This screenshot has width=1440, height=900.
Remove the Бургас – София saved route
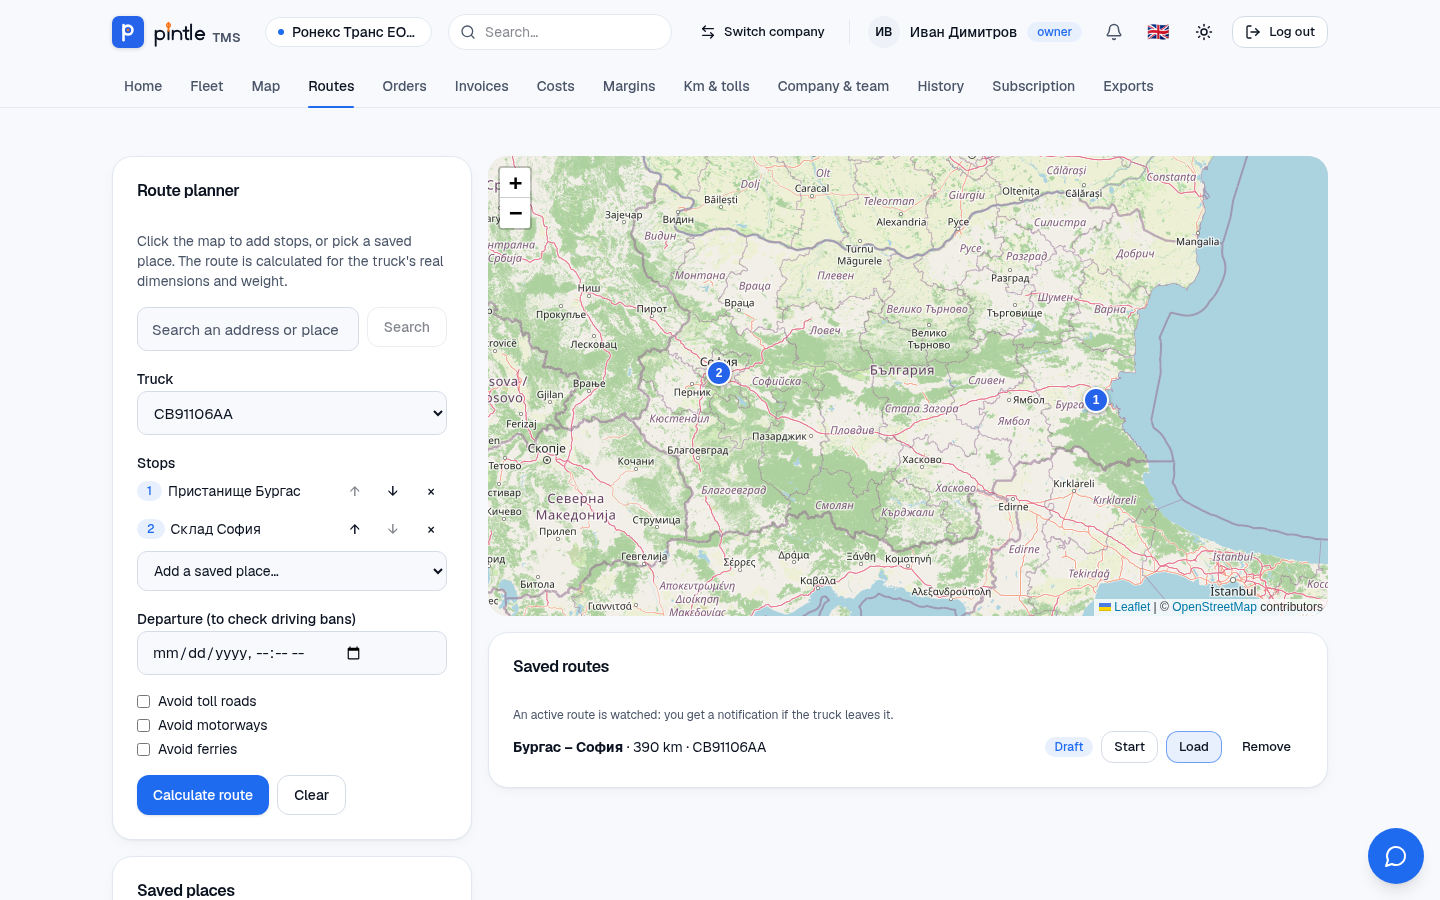point(1266,747)
